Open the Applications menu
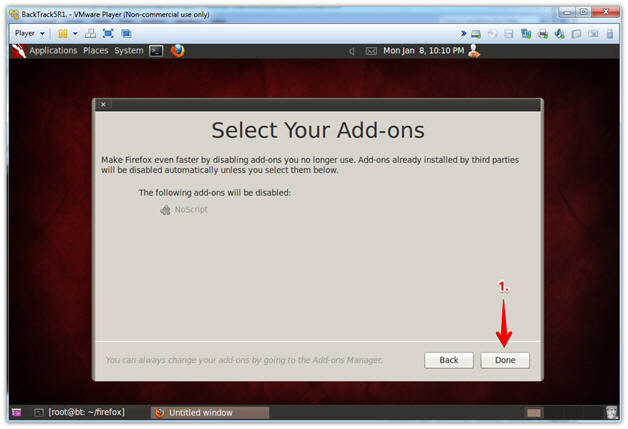The height and width of the screenshot is (429, 628). pos(53,51)
